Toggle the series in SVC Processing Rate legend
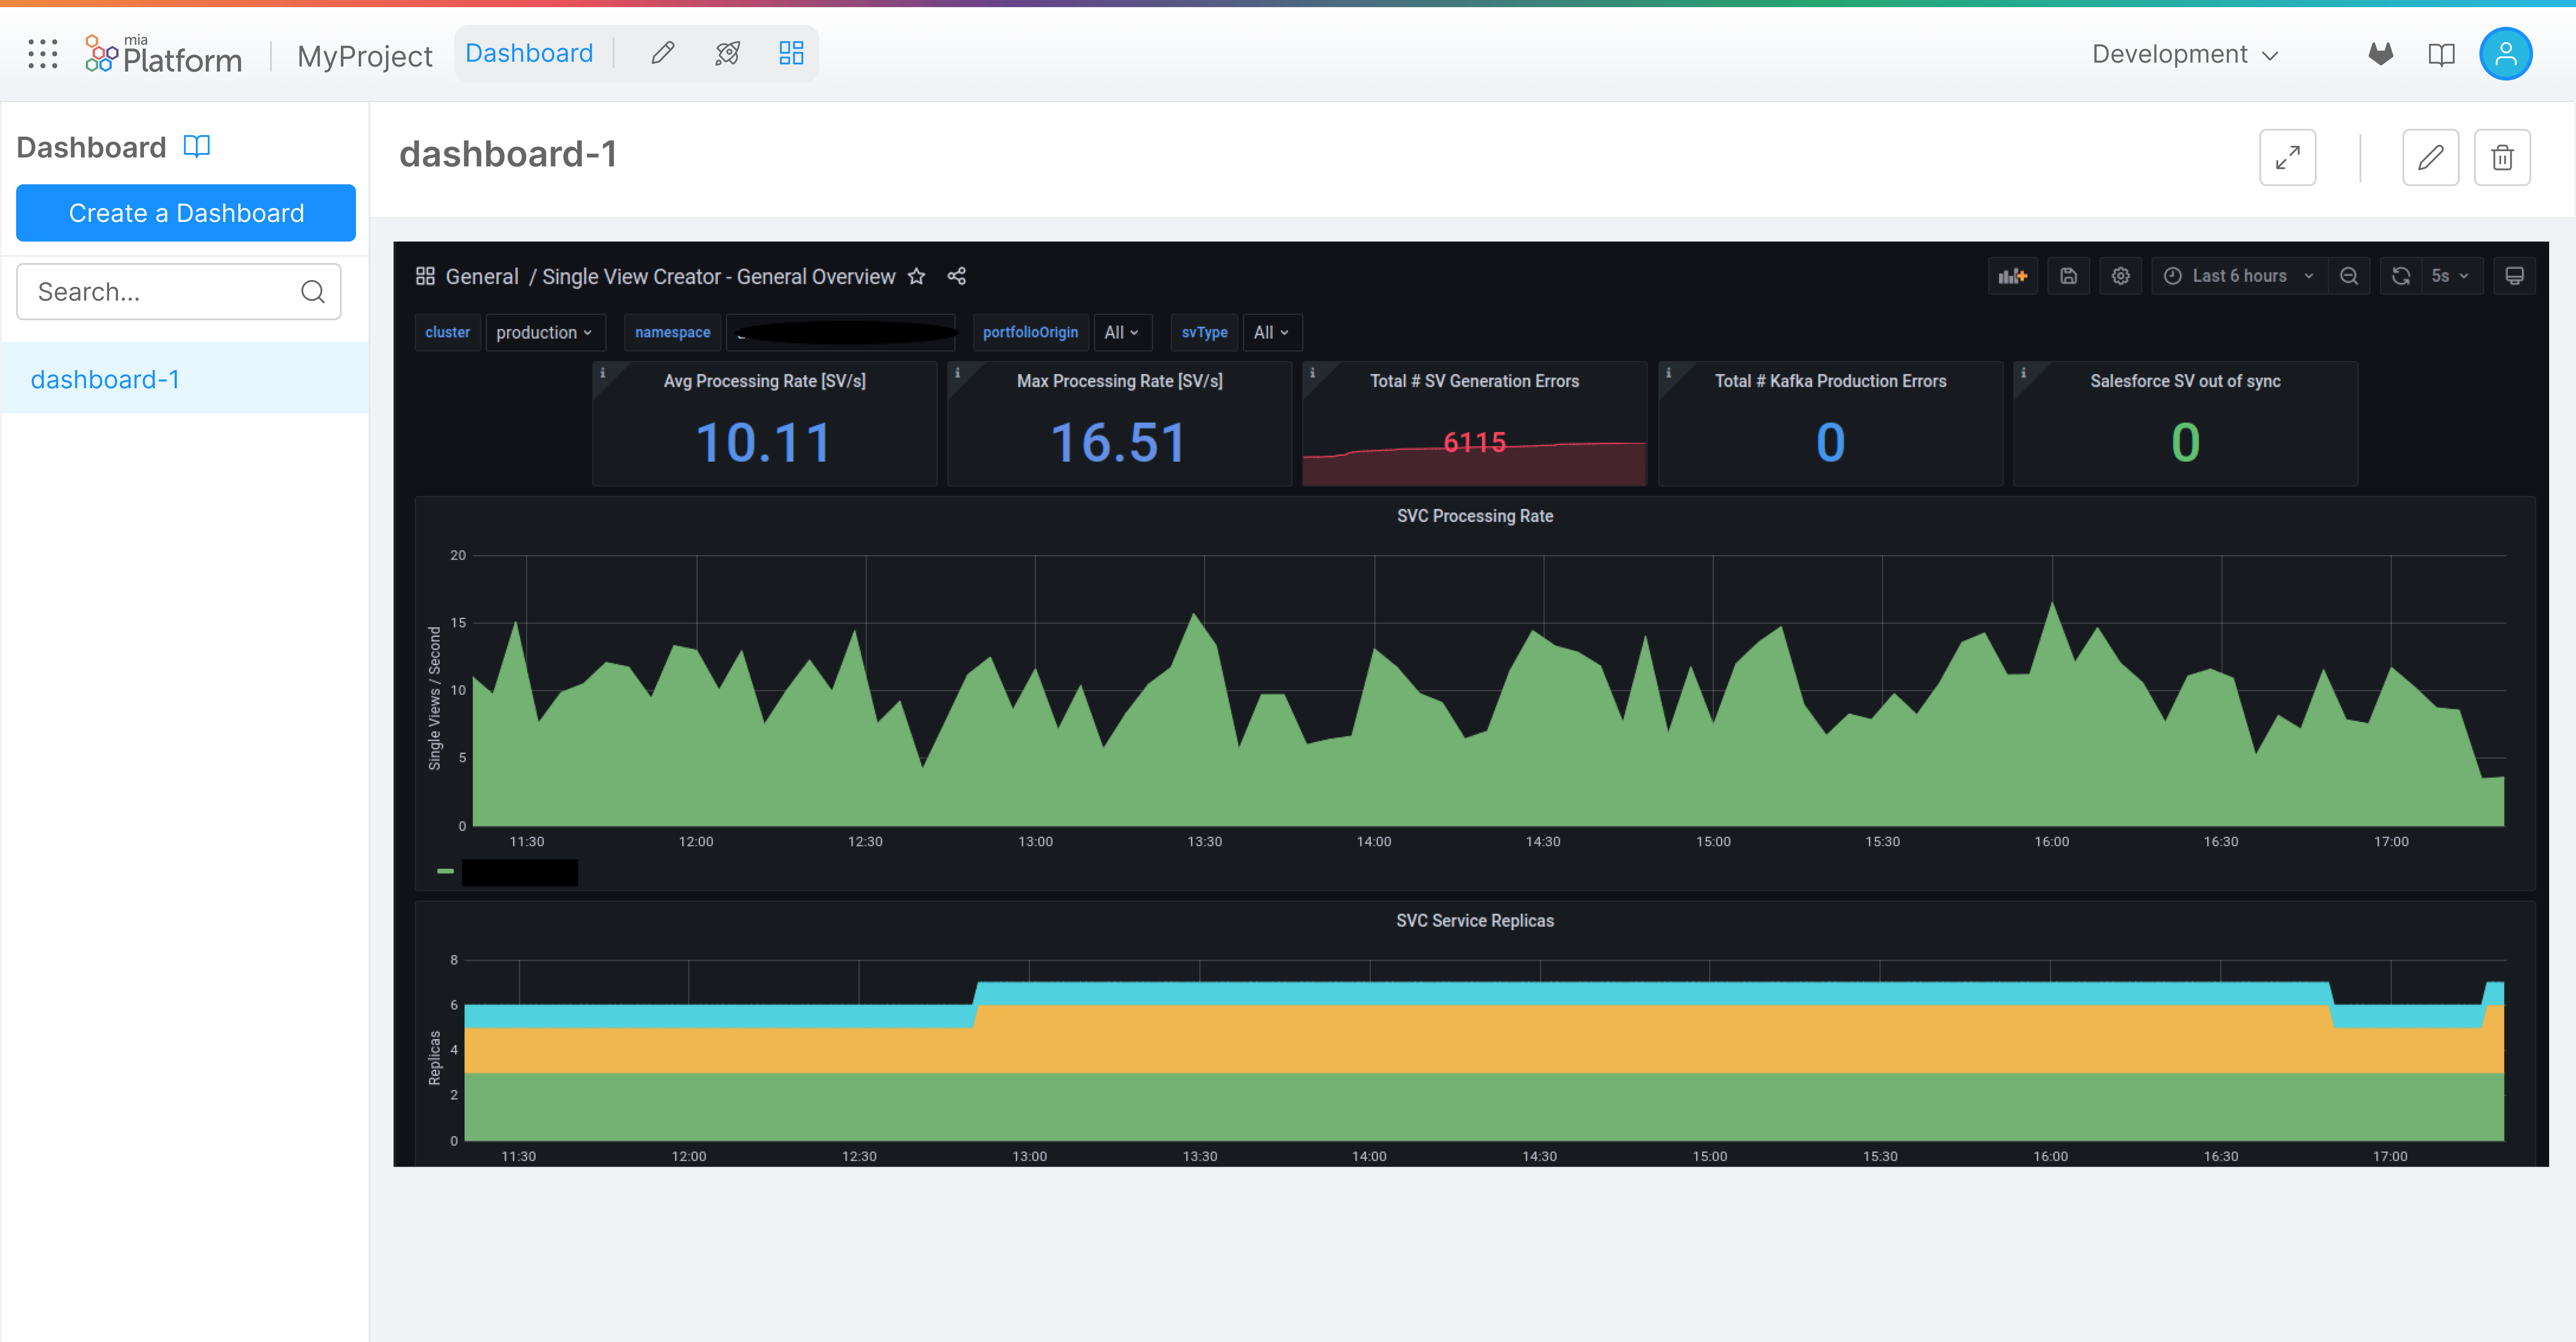This screenshot has height=1342, width=2576. (508, 871)
